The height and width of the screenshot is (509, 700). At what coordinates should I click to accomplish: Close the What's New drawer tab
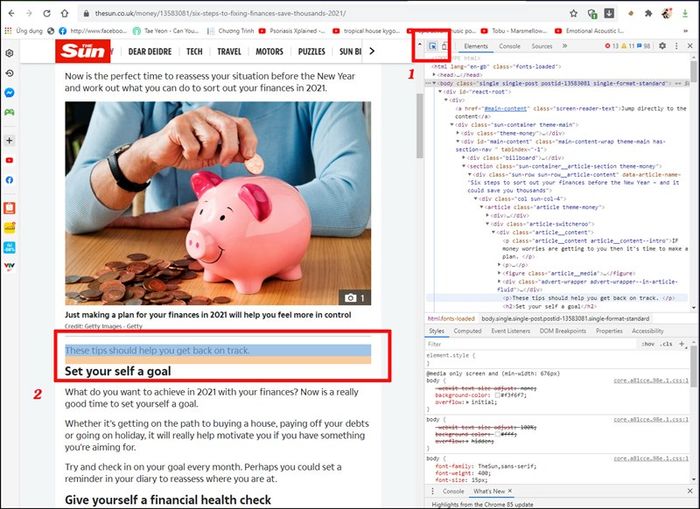[x=510, y=491]
